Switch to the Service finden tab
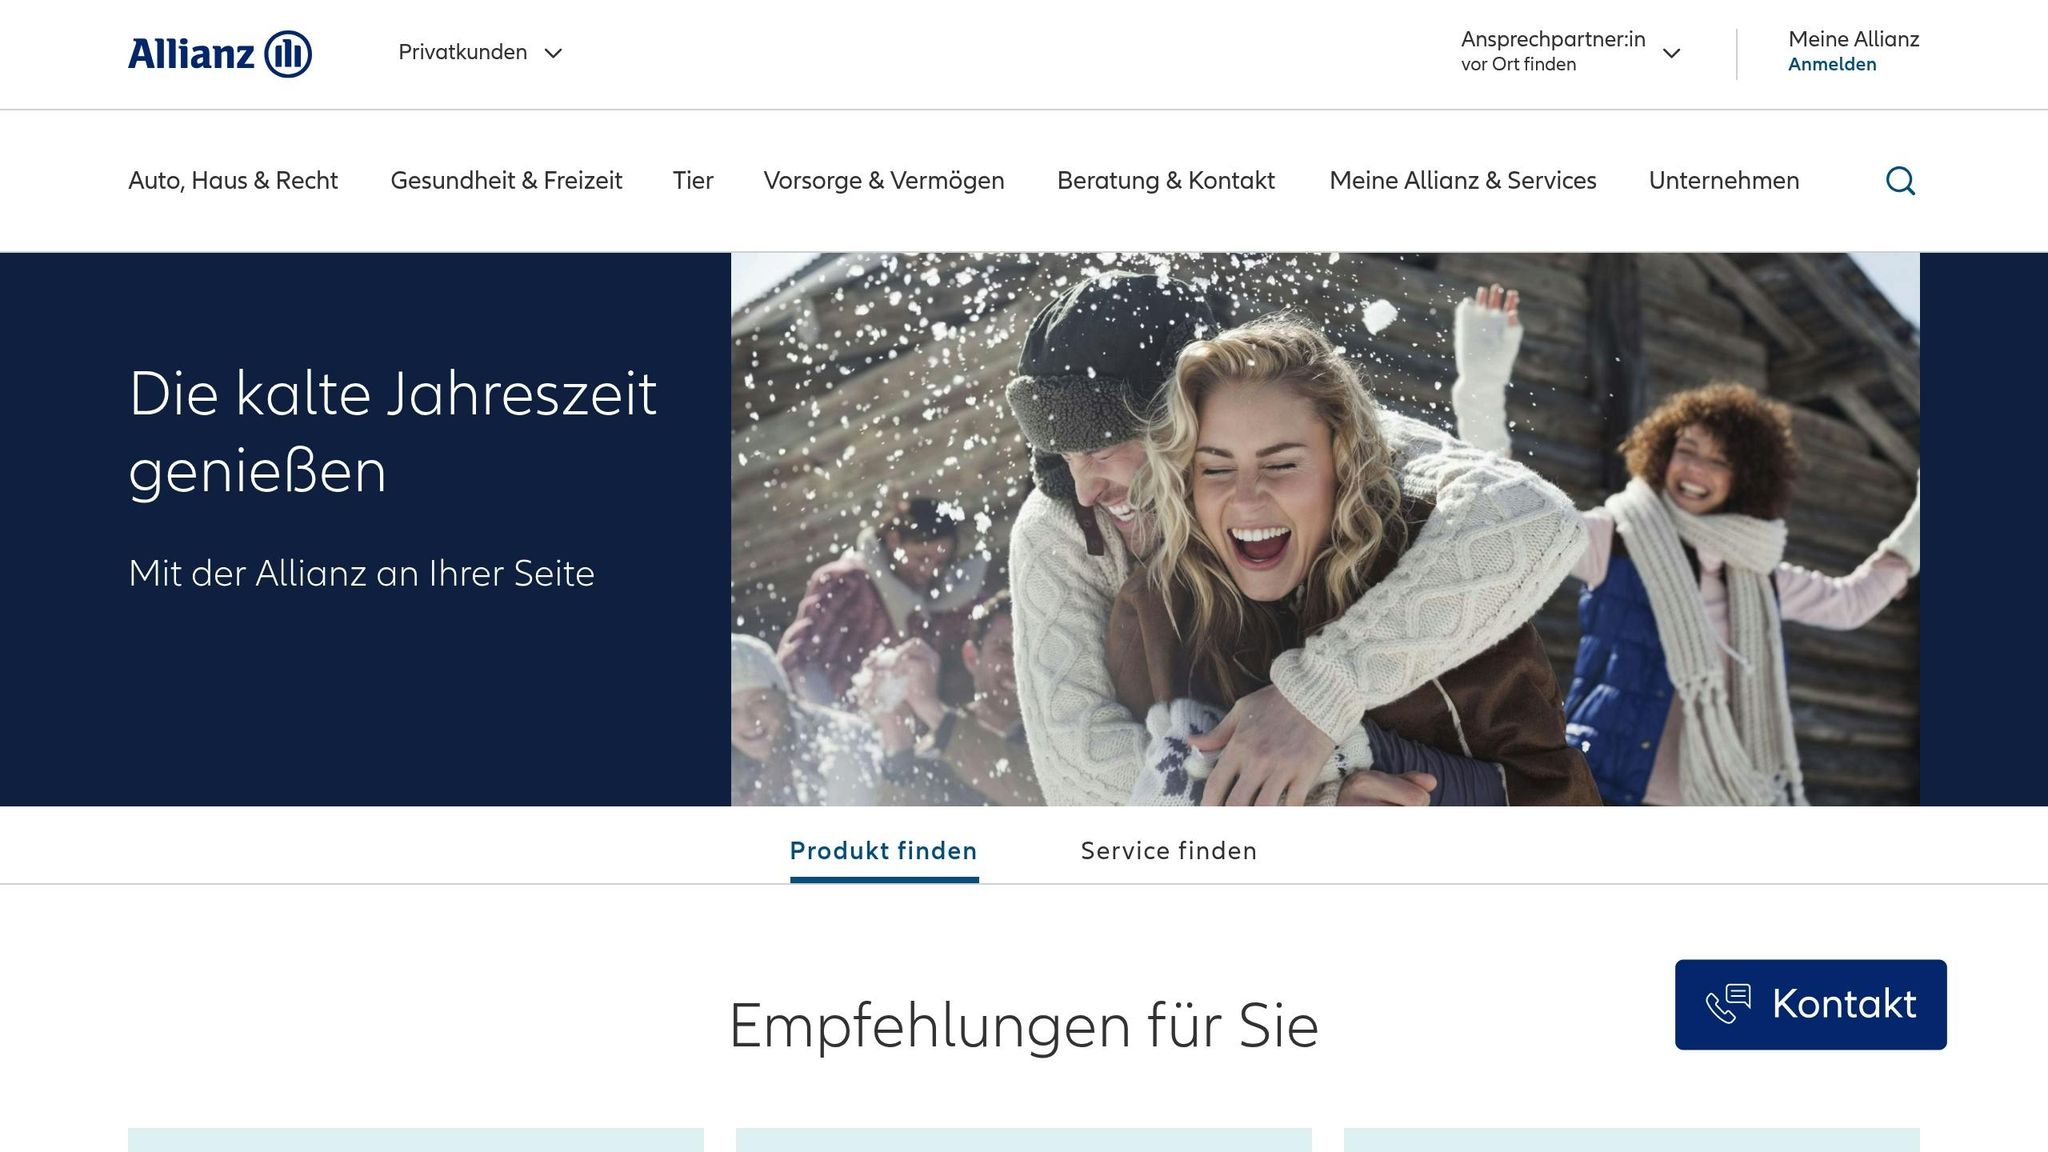 (1167, 851)
